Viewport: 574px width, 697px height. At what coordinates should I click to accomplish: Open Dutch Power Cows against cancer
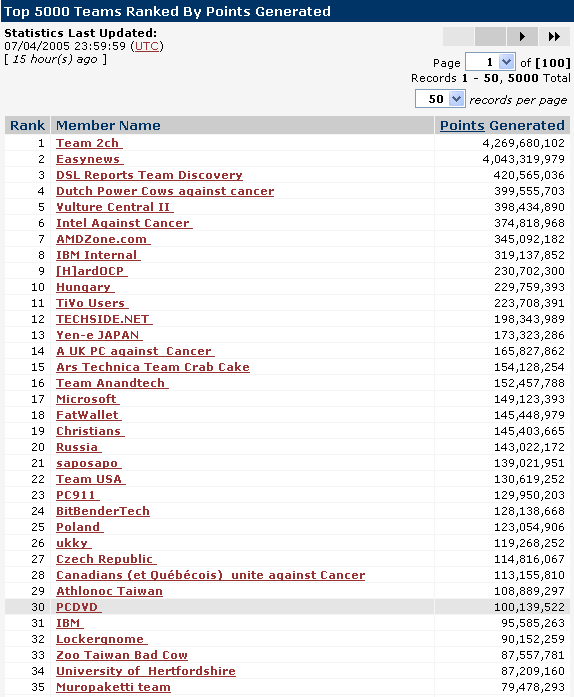pos(165,191)
